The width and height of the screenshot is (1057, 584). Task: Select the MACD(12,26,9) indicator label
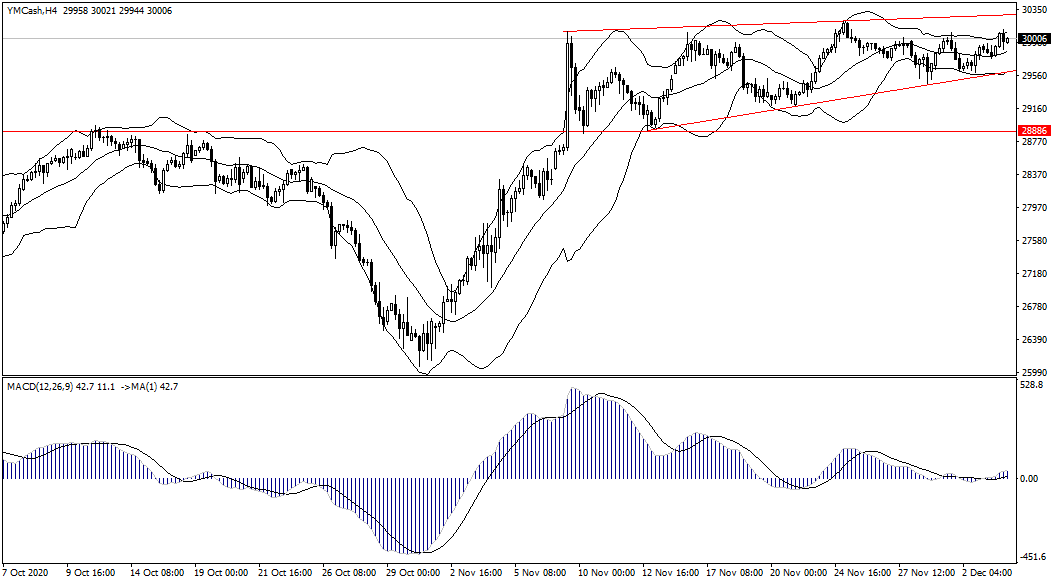[45, 386]
